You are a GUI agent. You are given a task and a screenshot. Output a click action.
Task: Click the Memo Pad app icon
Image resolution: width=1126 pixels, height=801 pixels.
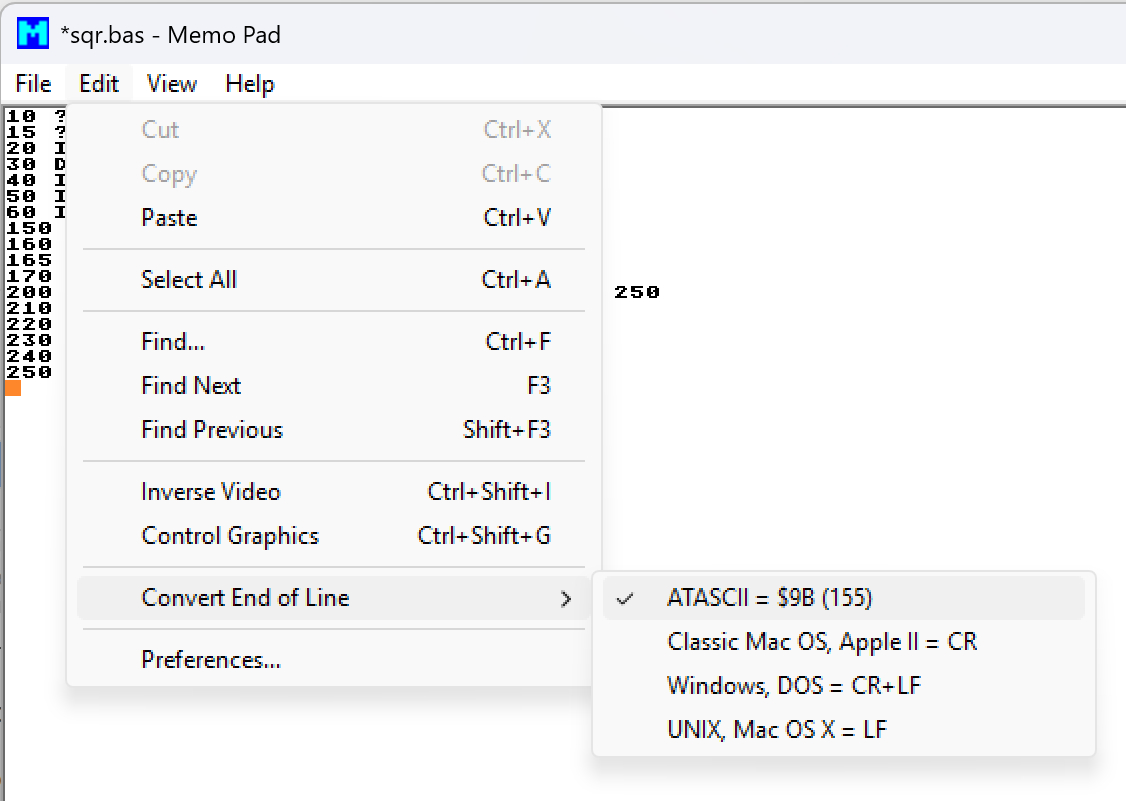(33, 34)
